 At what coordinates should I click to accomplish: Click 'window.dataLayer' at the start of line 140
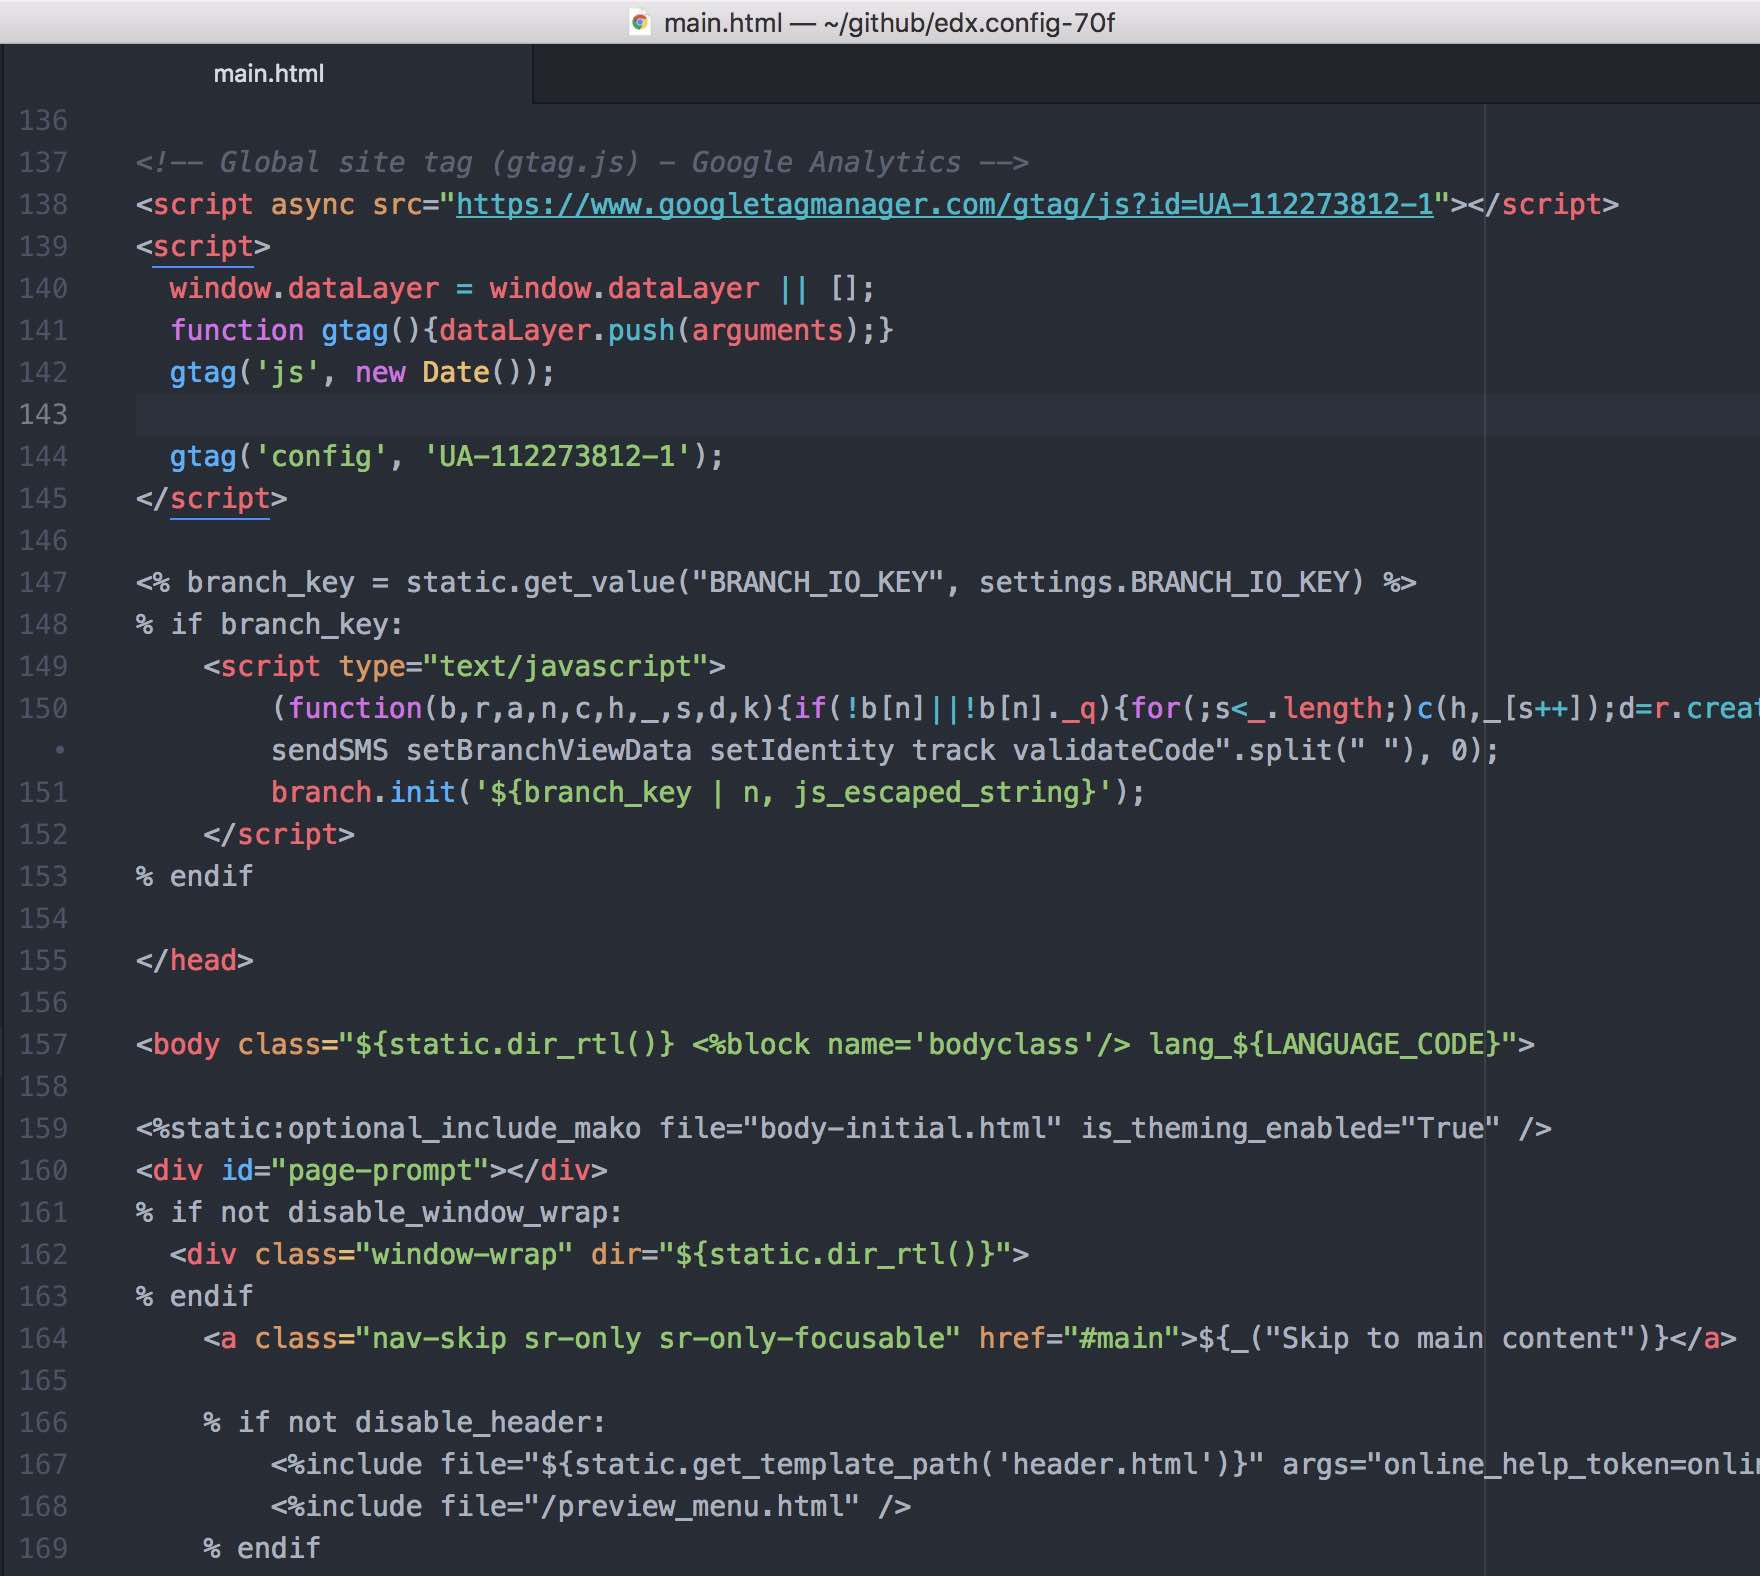[304, 288]
